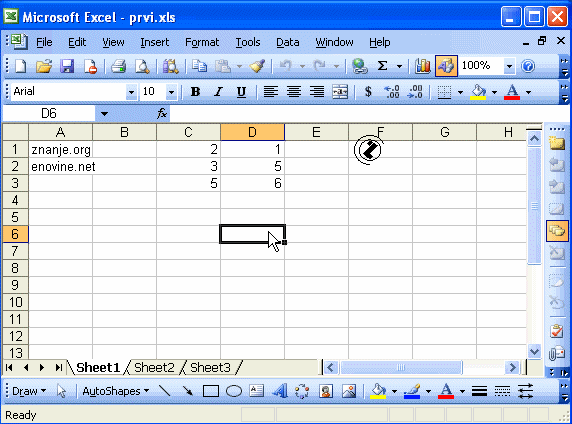Open the font size dropdown
Screen dimensions: 572x424
[x=171, y=92]
